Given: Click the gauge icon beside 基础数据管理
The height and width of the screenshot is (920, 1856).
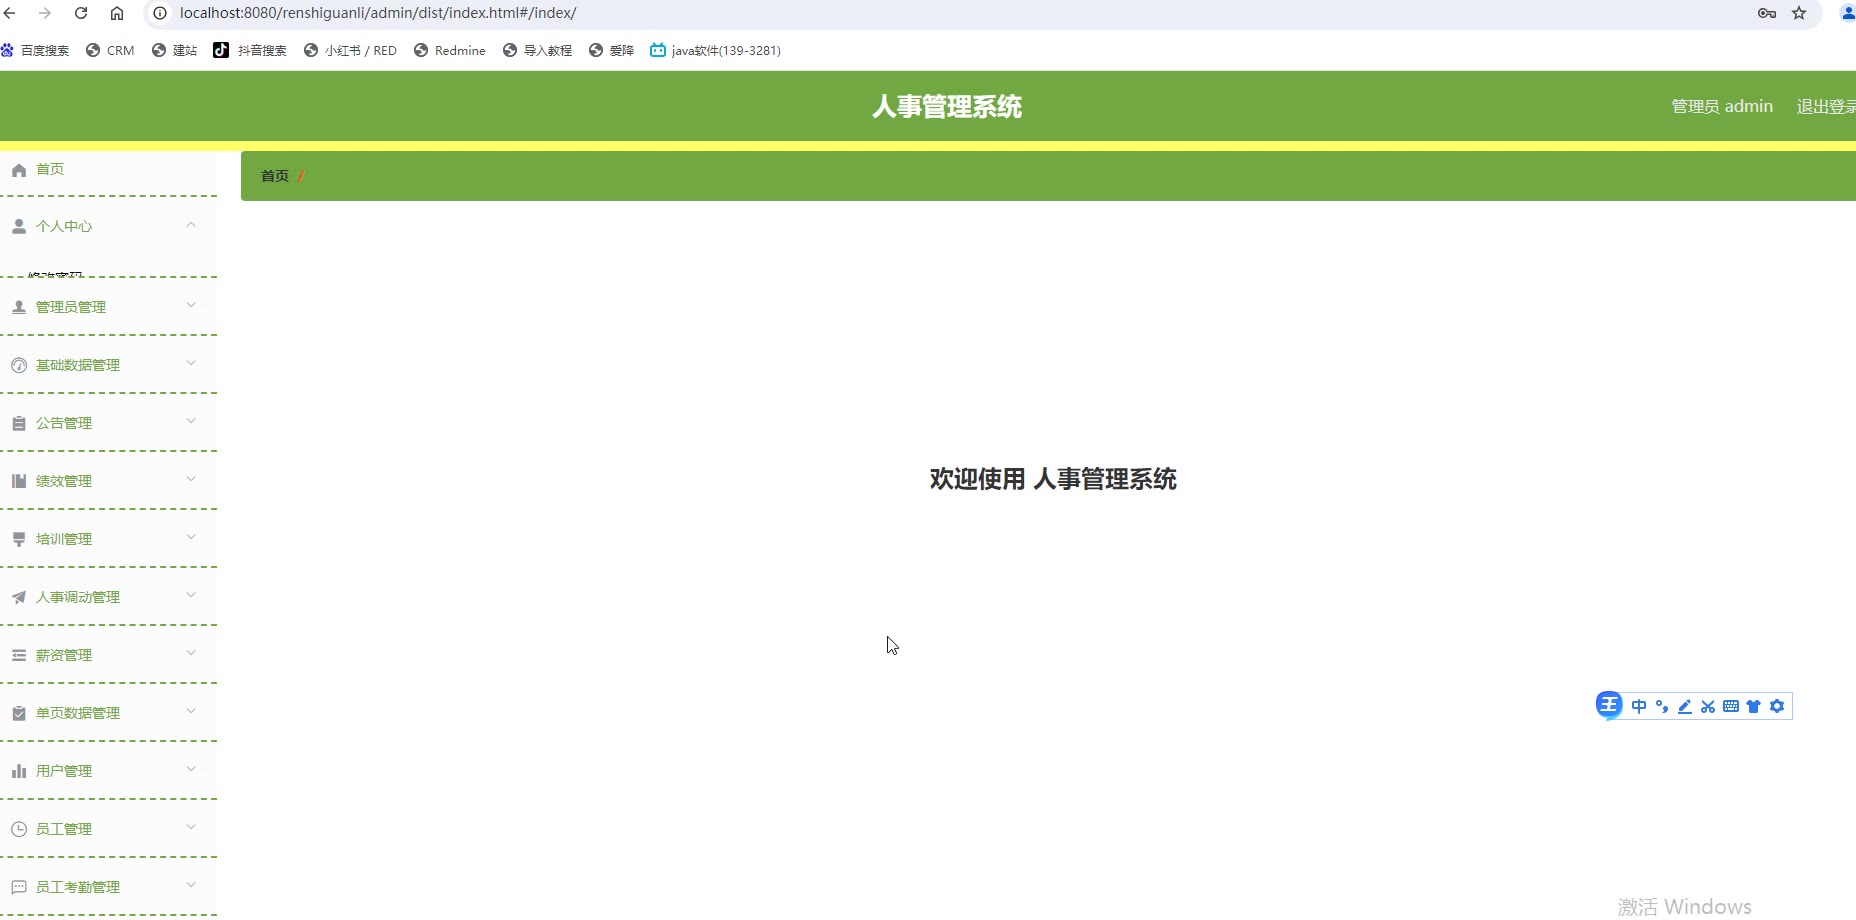Looking at the screenshot, I should click(x=19, y=366).
